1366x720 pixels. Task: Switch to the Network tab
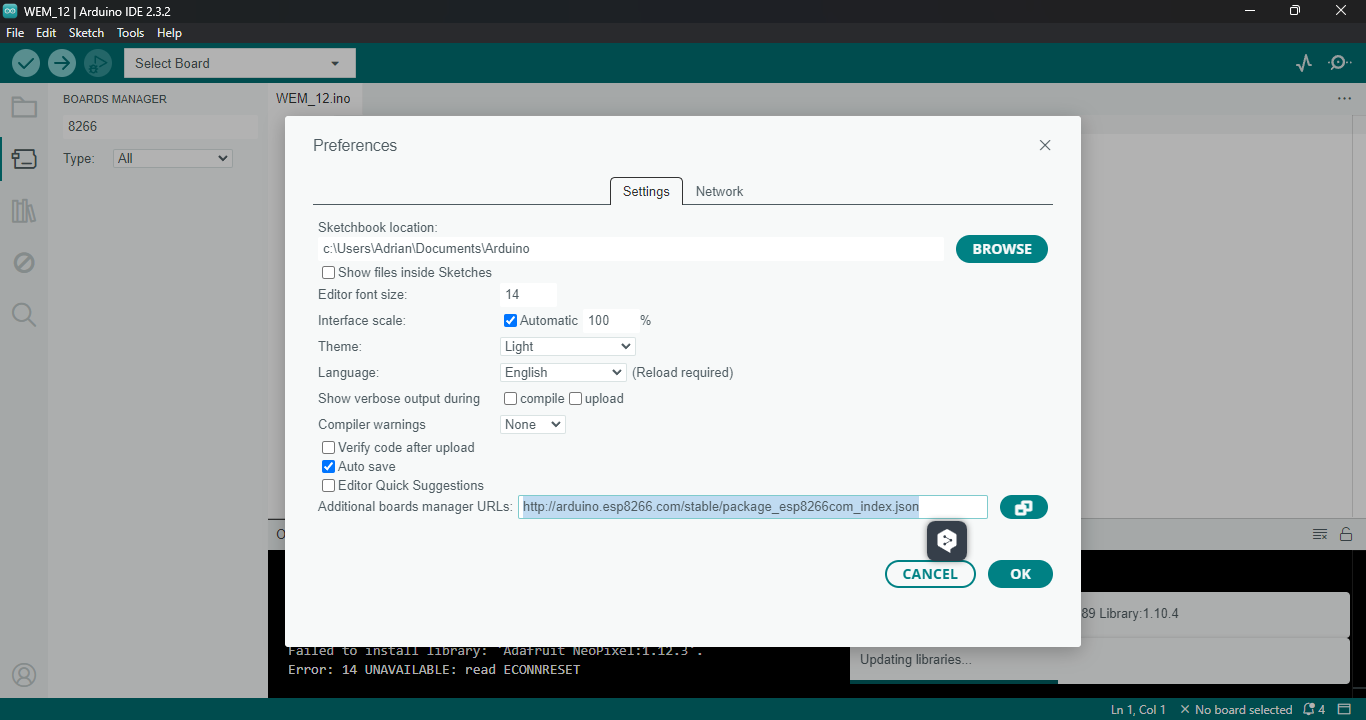pyautogui.click(x=719, y=191)
